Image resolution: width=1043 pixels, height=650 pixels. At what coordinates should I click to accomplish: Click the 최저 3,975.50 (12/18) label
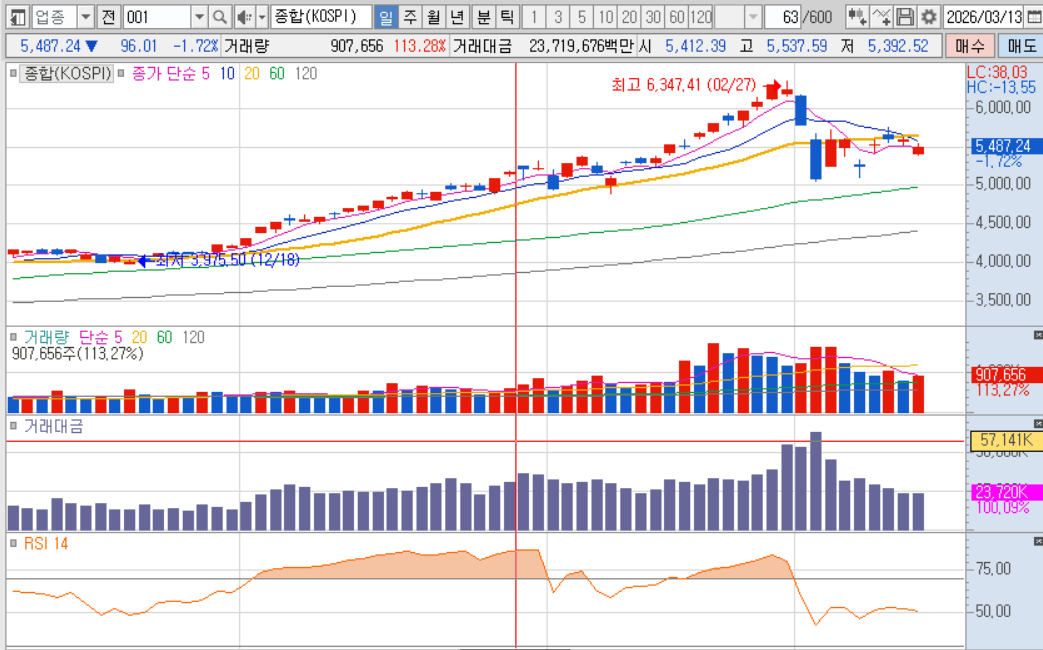[227, 259]
